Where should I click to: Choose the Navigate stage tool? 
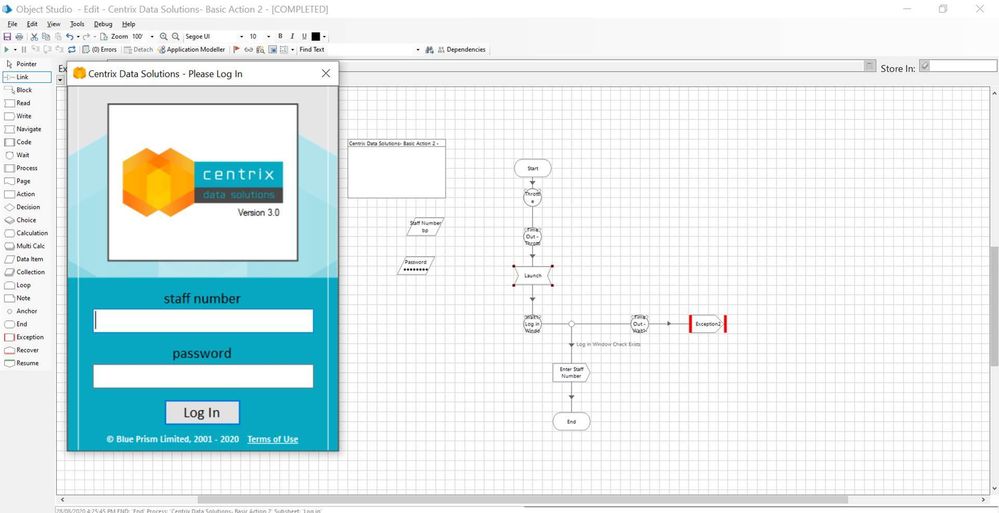(x=27, y=129)
